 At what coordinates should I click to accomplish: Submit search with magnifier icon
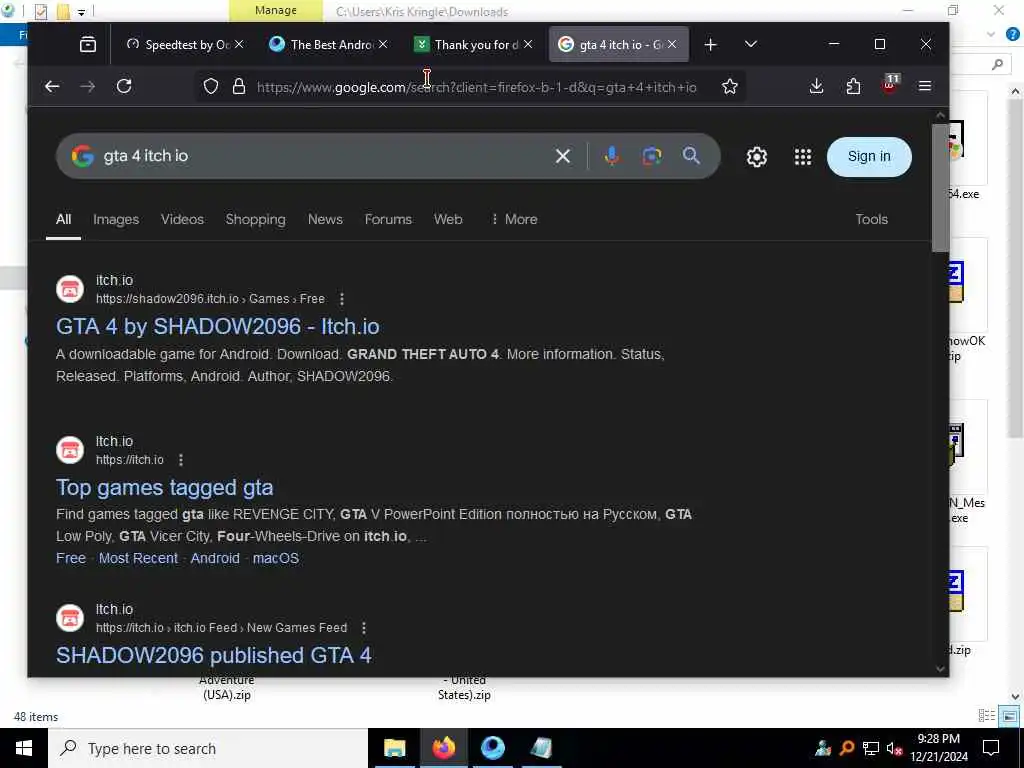691,155
